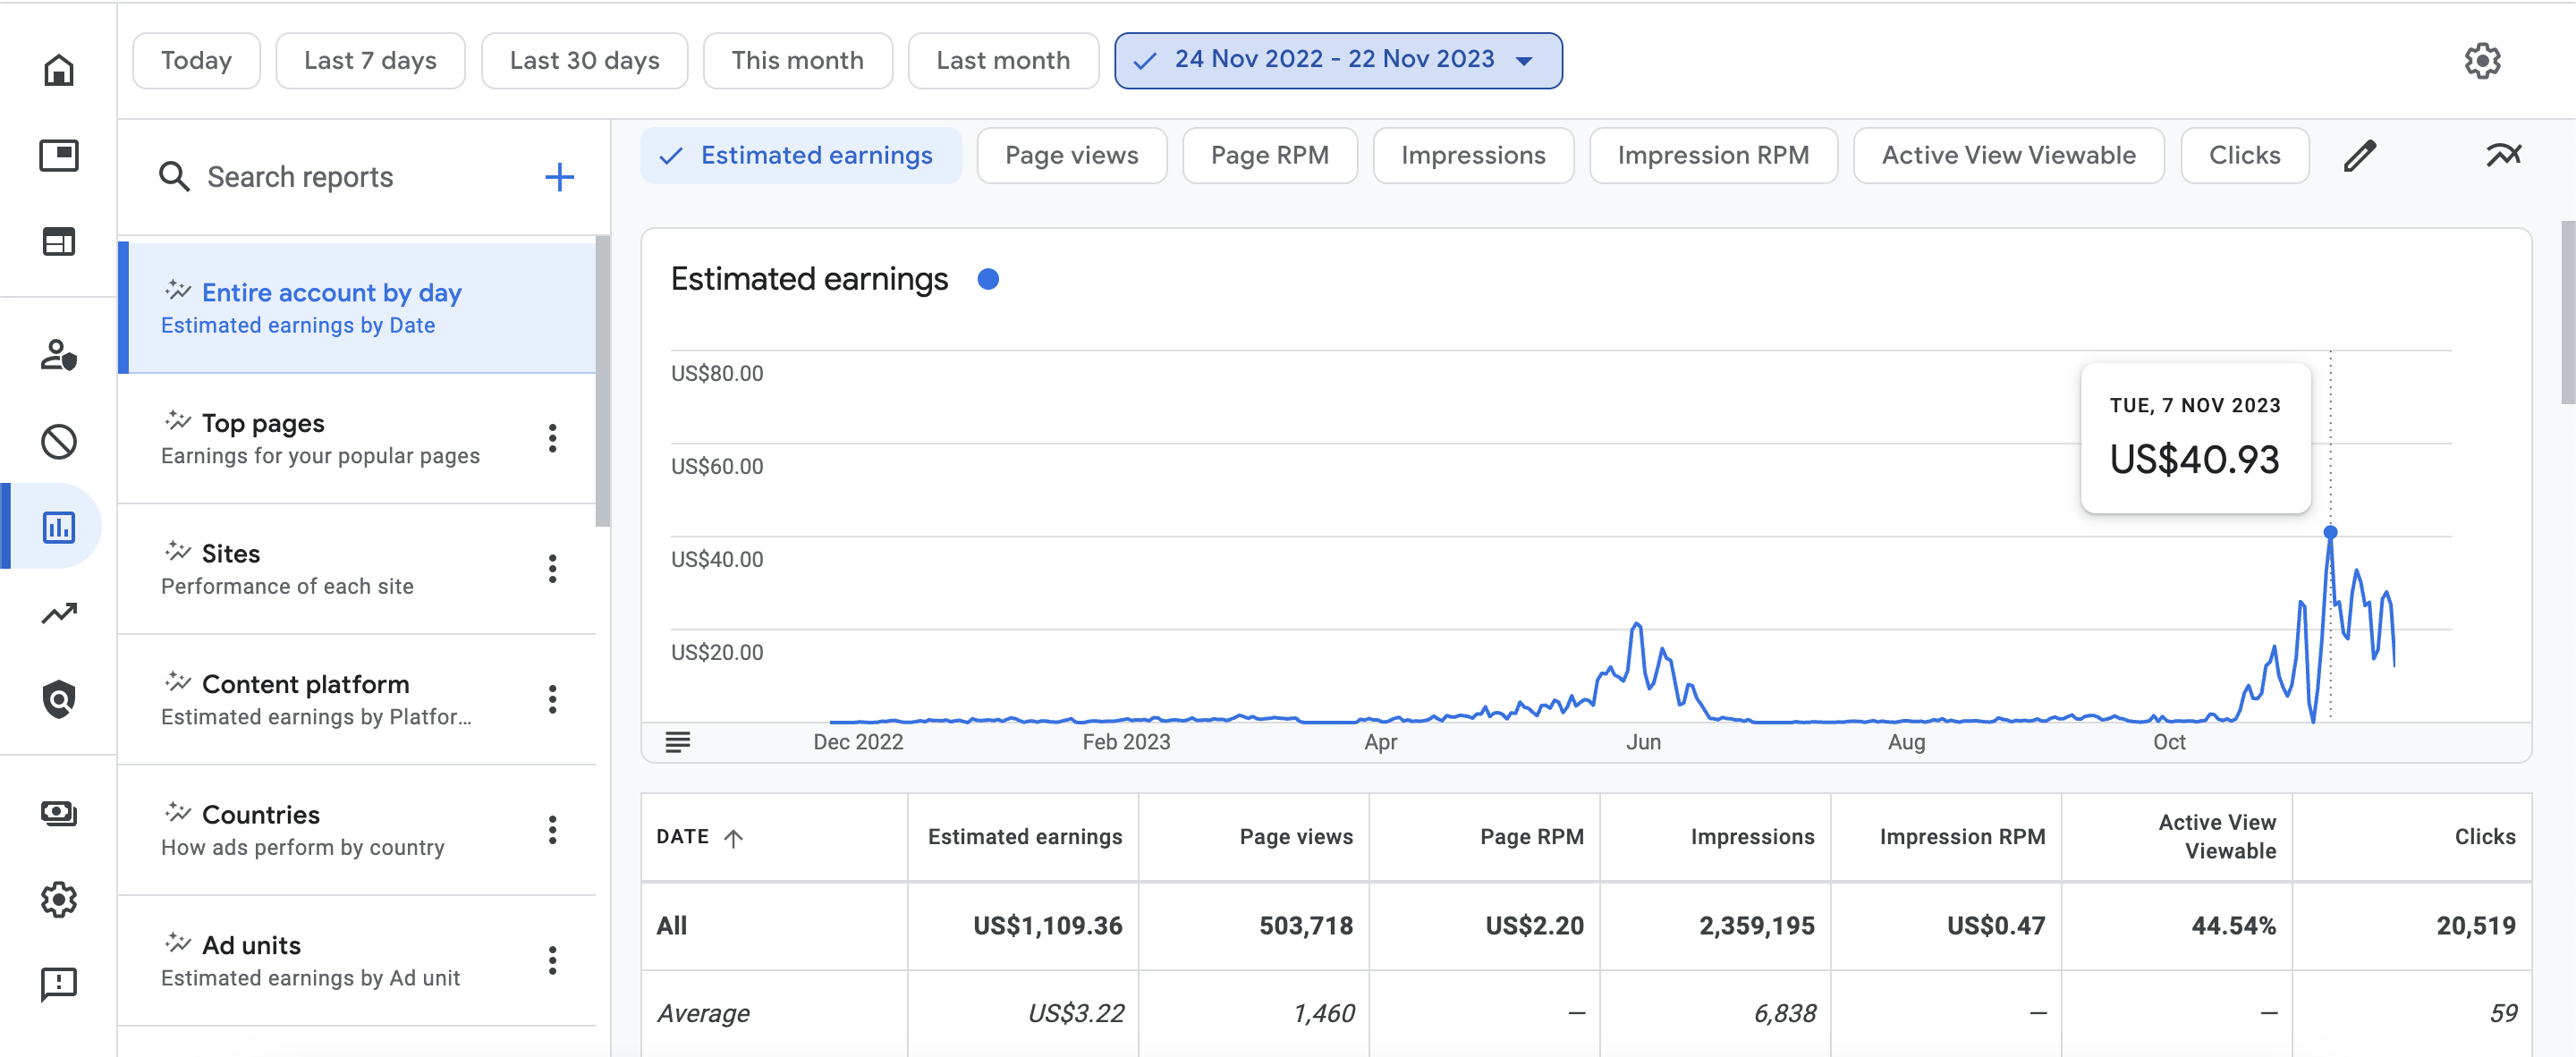Open more options for Ad units

point(552,961)
